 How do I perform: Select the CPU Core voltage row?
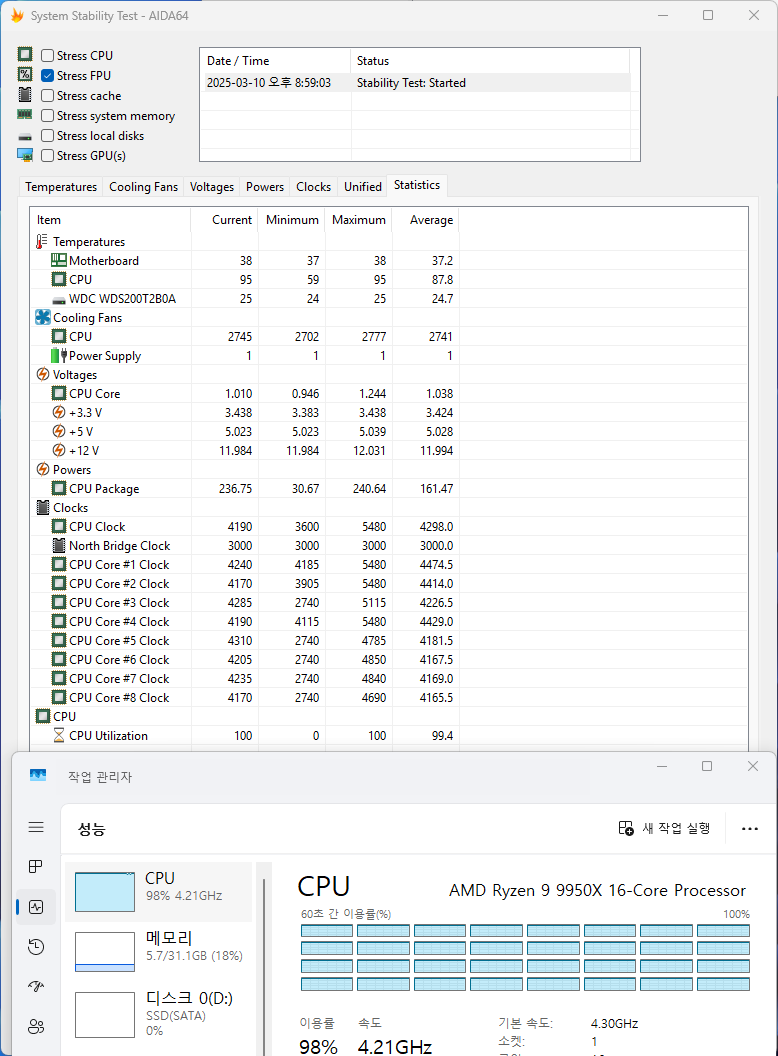245,393
